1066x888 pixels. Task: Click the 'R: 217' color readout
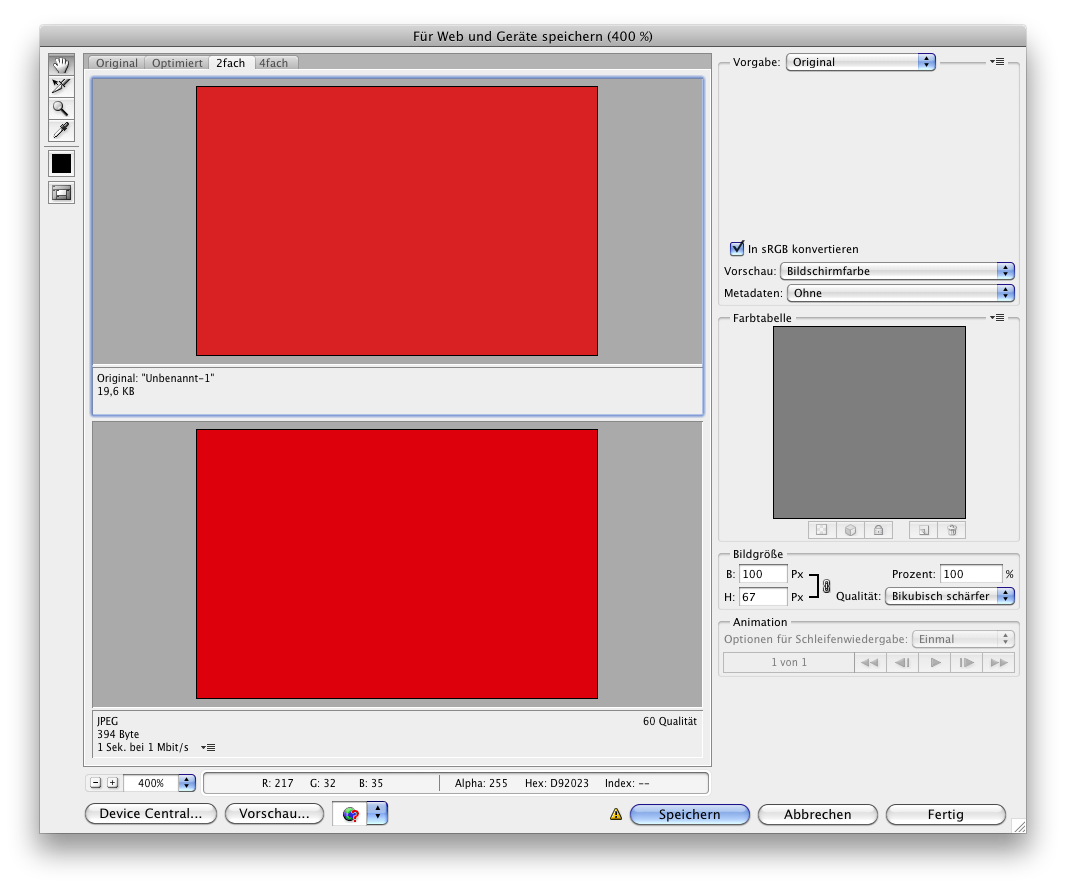(x=277, y=783)
